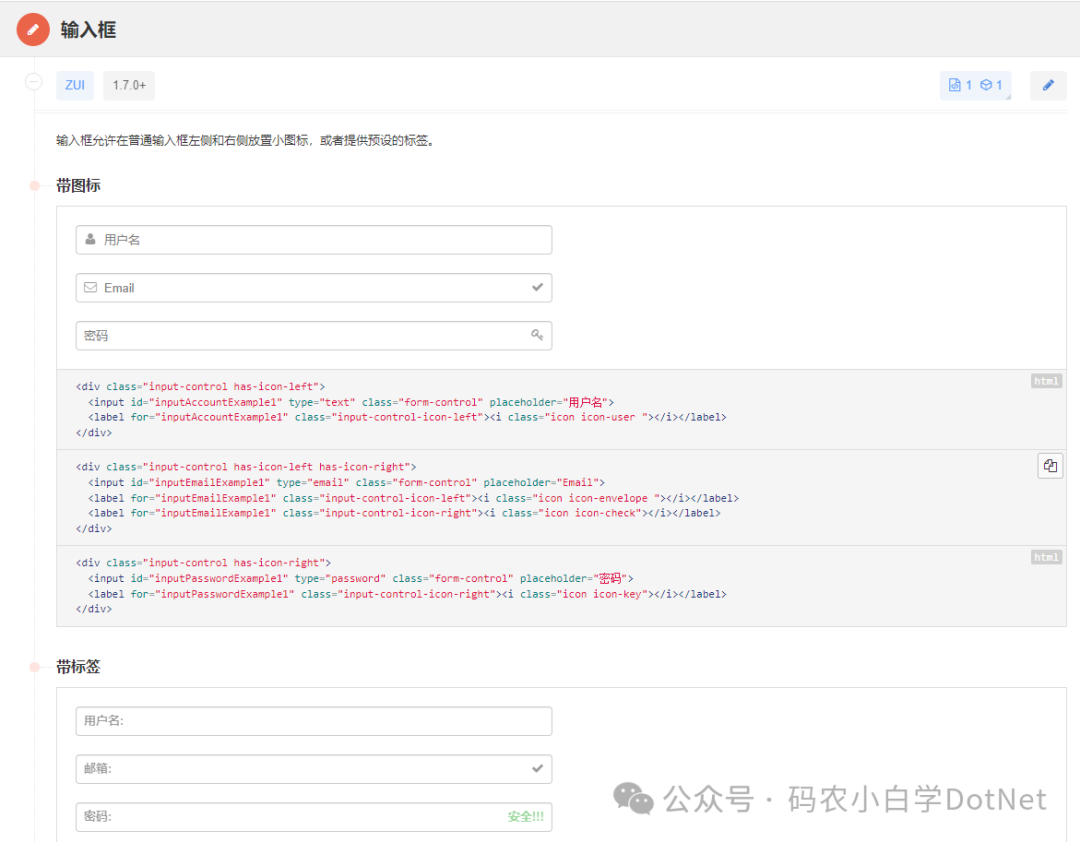This screenshot has height=842, width=1080.
Task: Click the cube icon in the top-right badge
Action: point(985,85)
